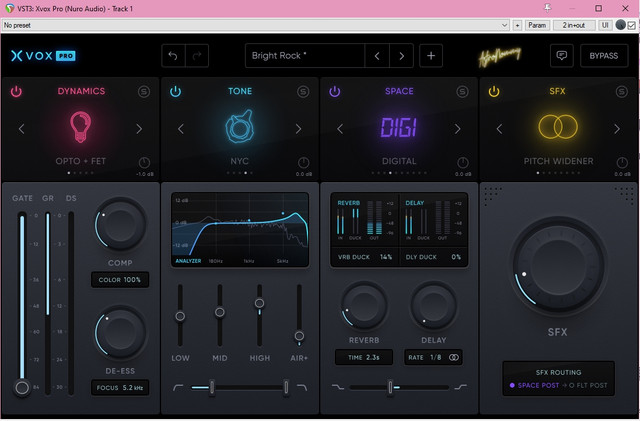Image resolution: width=640 pixels, height=421 pixels.
Task: Click the COMP knob
Action: pos(120,224)
